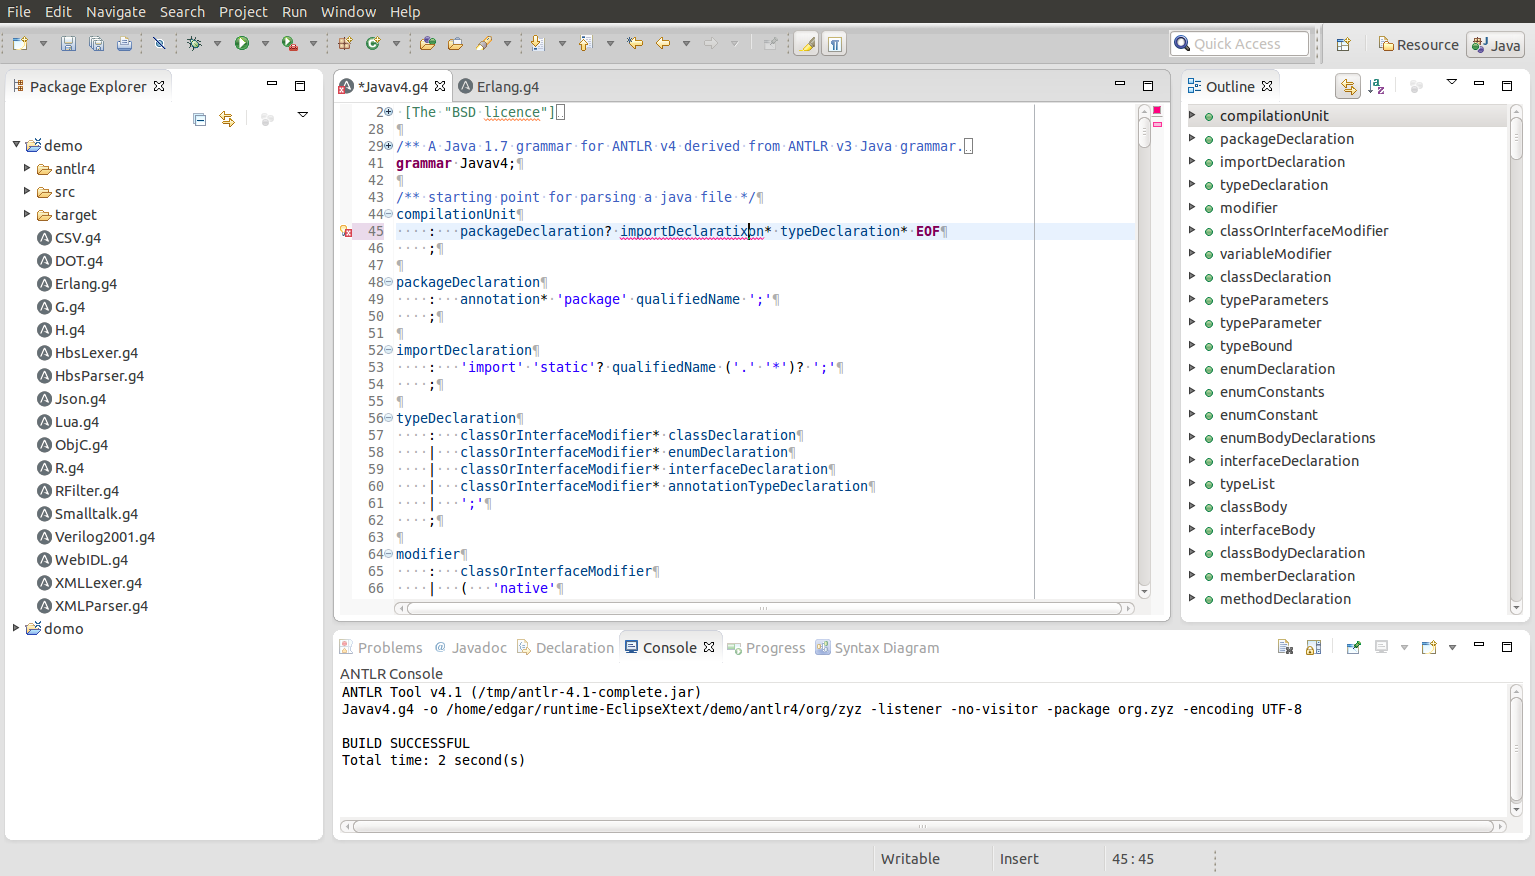
Task: Expand the packageDeclaration outline node
Action: point(1192,139)
